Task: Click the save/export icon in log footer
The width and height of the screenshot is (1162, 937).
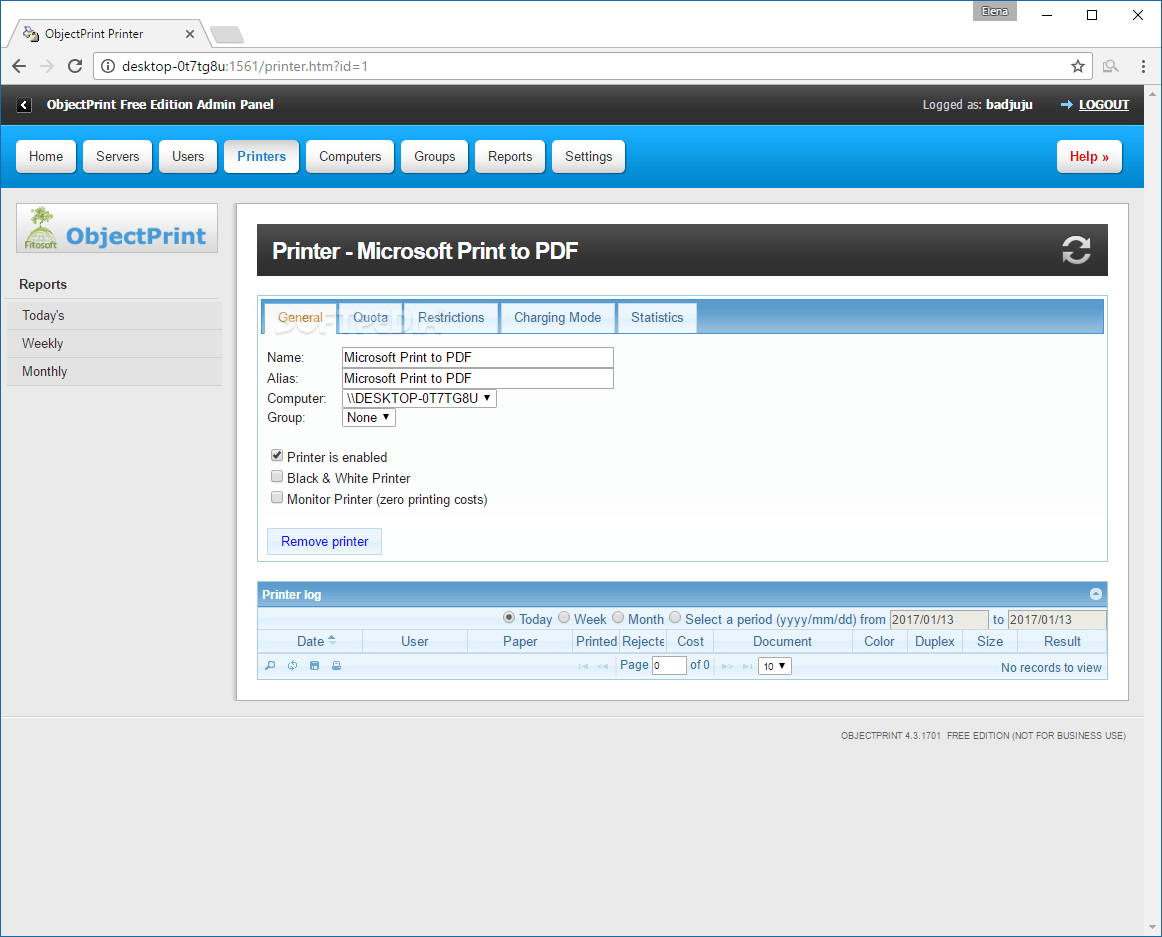Action: (x=314, y=666)
